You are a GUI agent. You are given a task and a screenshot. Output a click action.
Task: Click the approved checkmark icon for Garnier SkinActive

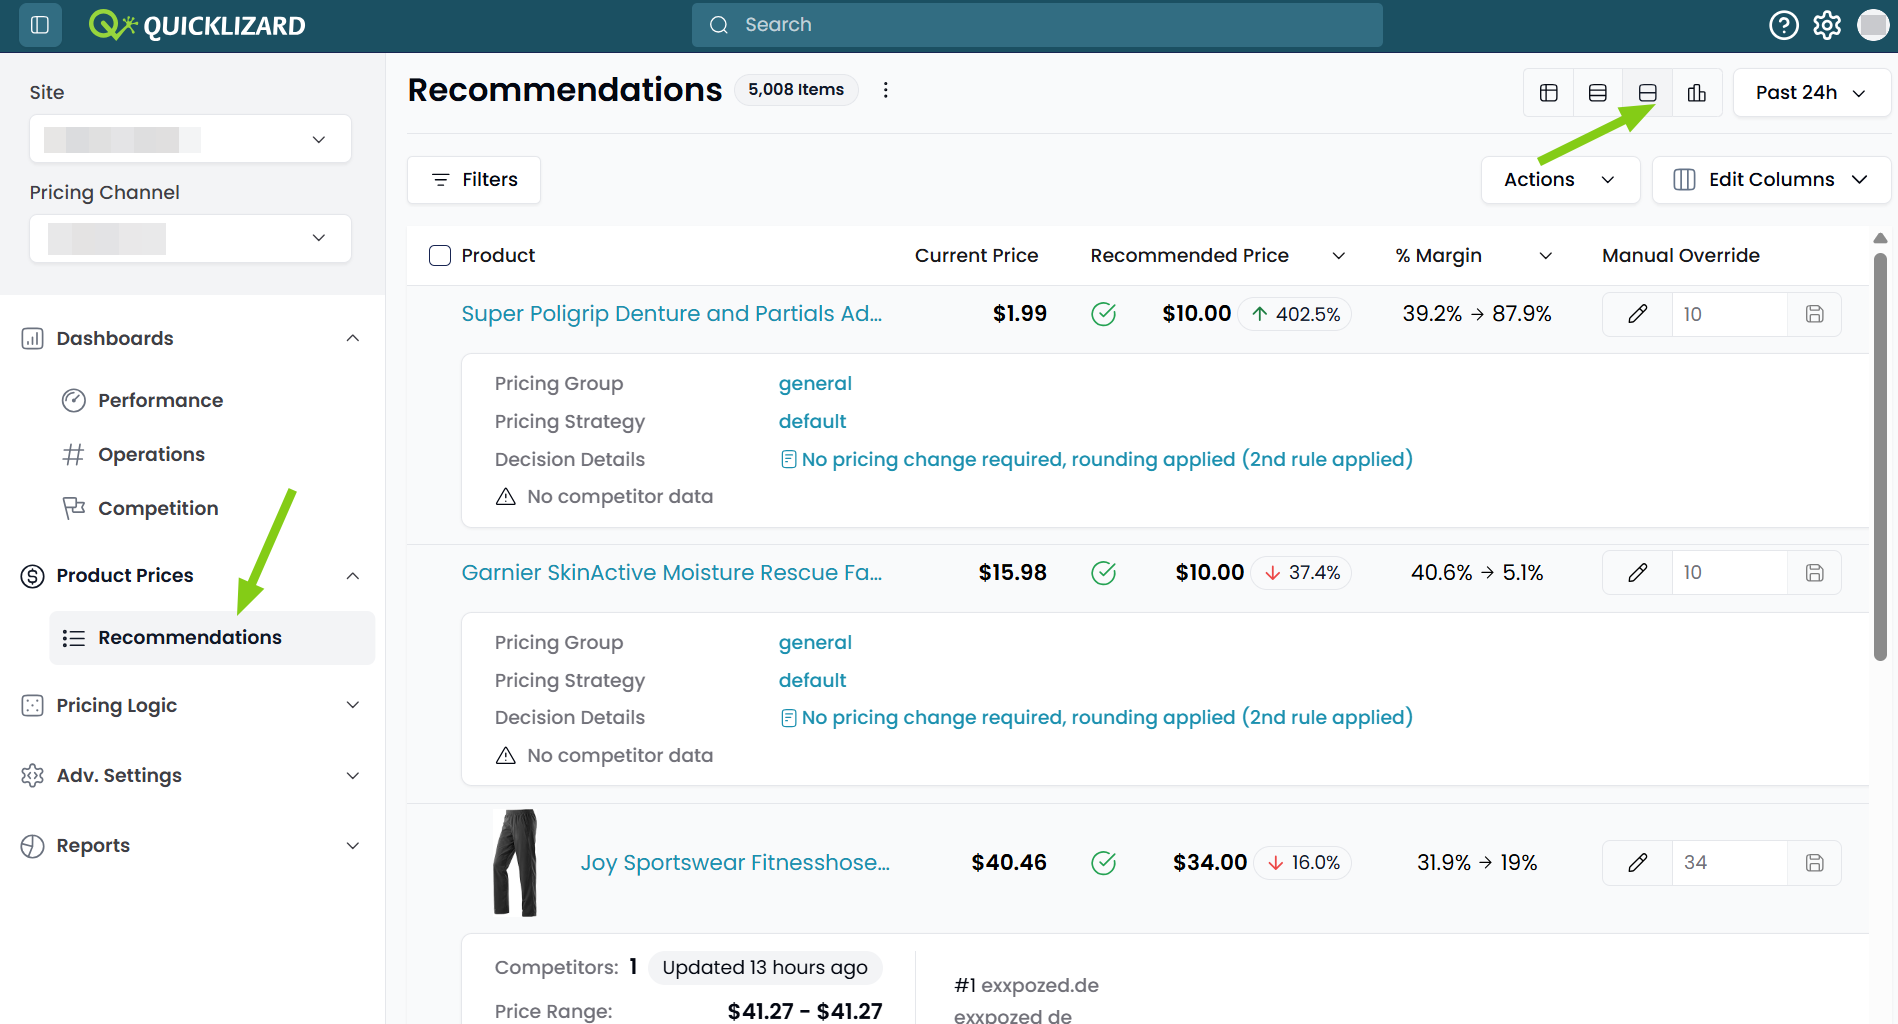(1104, 573)
